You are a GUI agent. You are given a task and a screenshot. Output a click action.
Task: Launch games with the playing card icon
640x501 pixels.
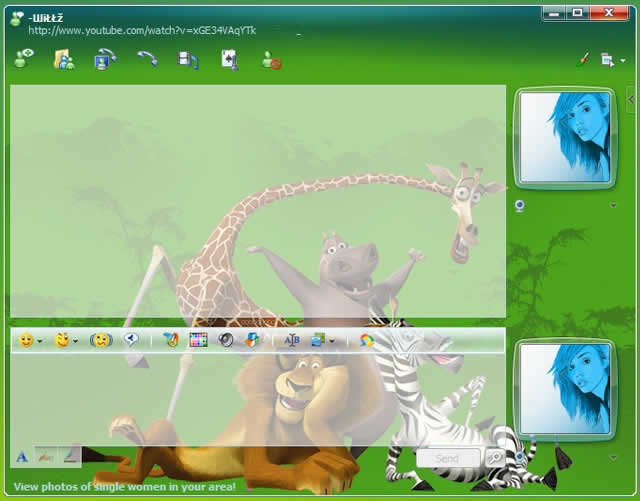(229, 60)
